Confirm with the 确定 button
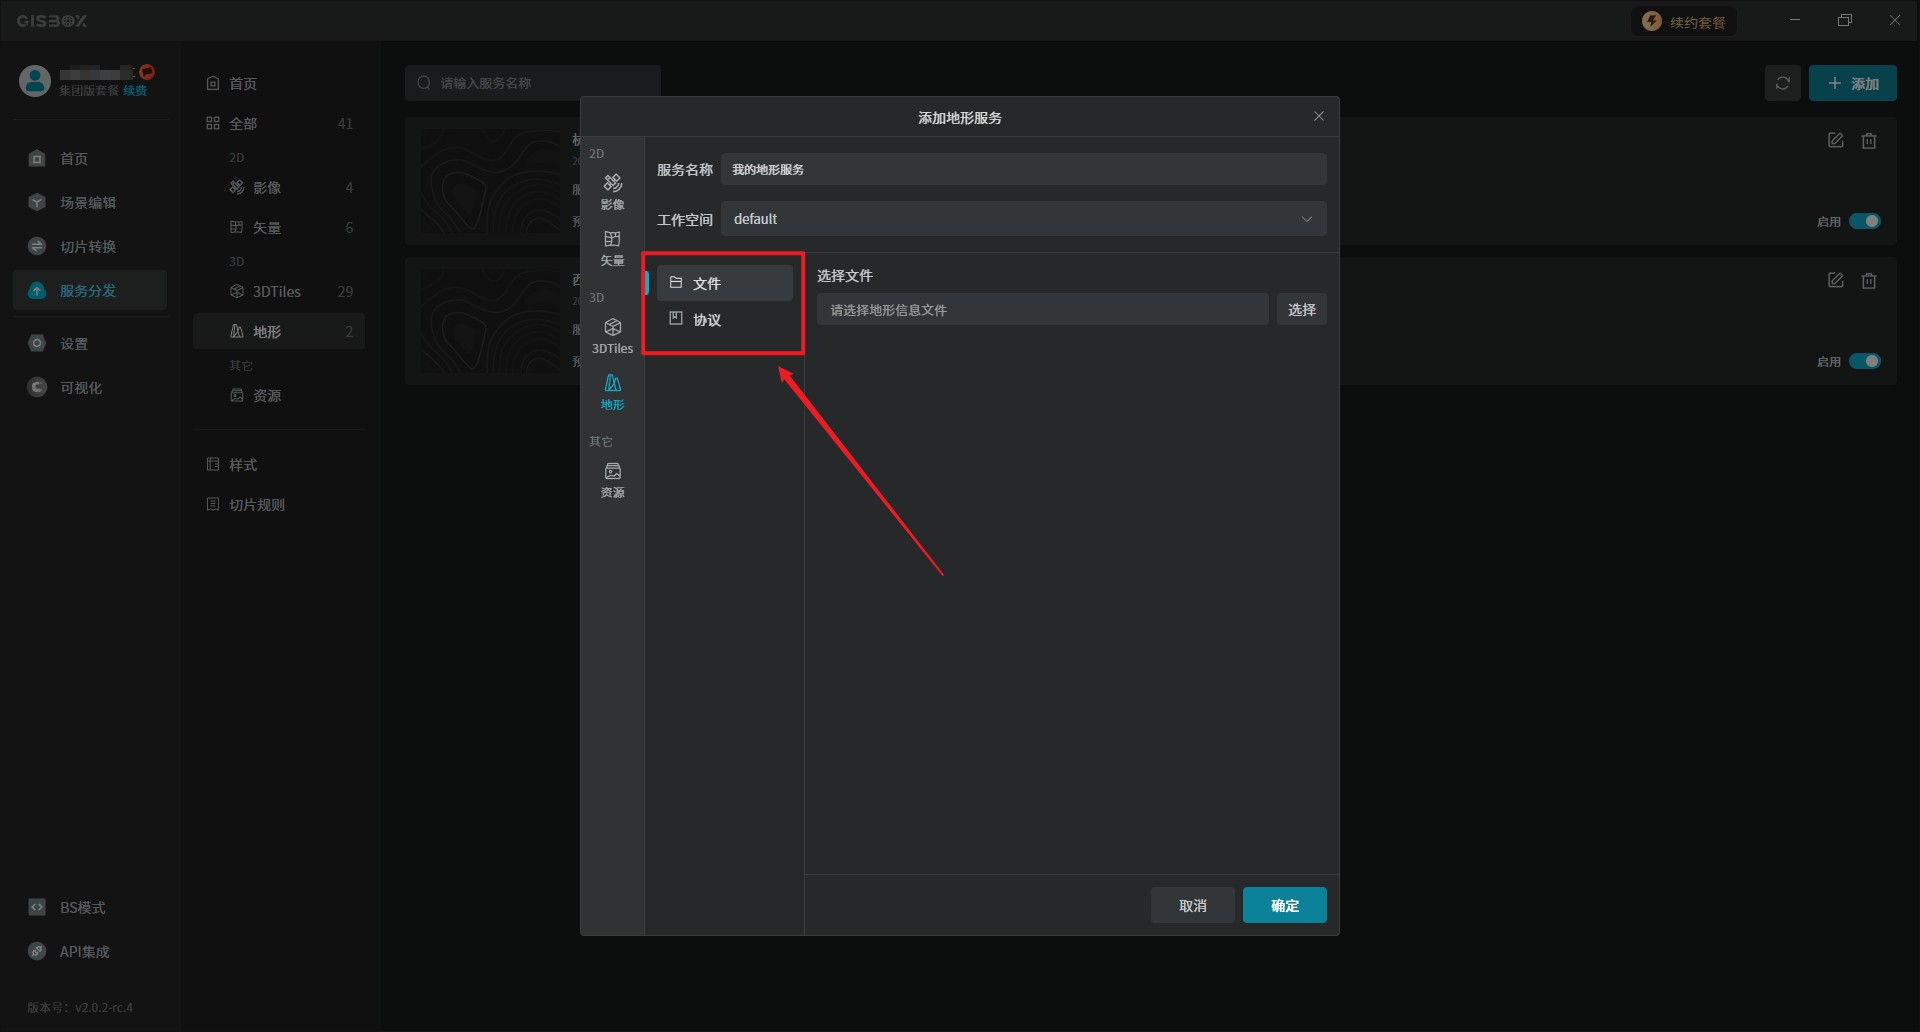 [x=1284, y=905]
